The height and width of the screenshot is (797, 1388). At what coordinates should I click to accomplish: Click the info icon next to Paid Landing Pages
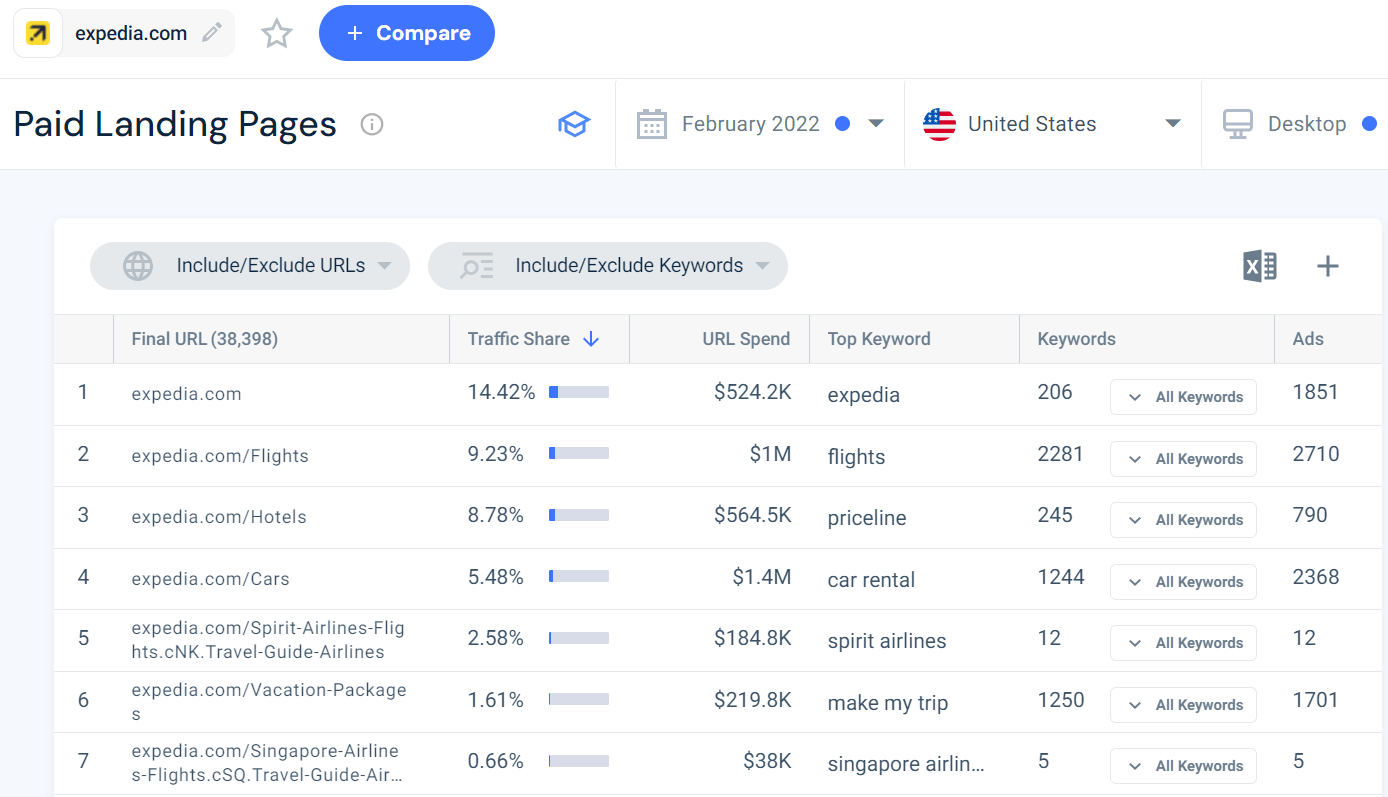[371, 124]
